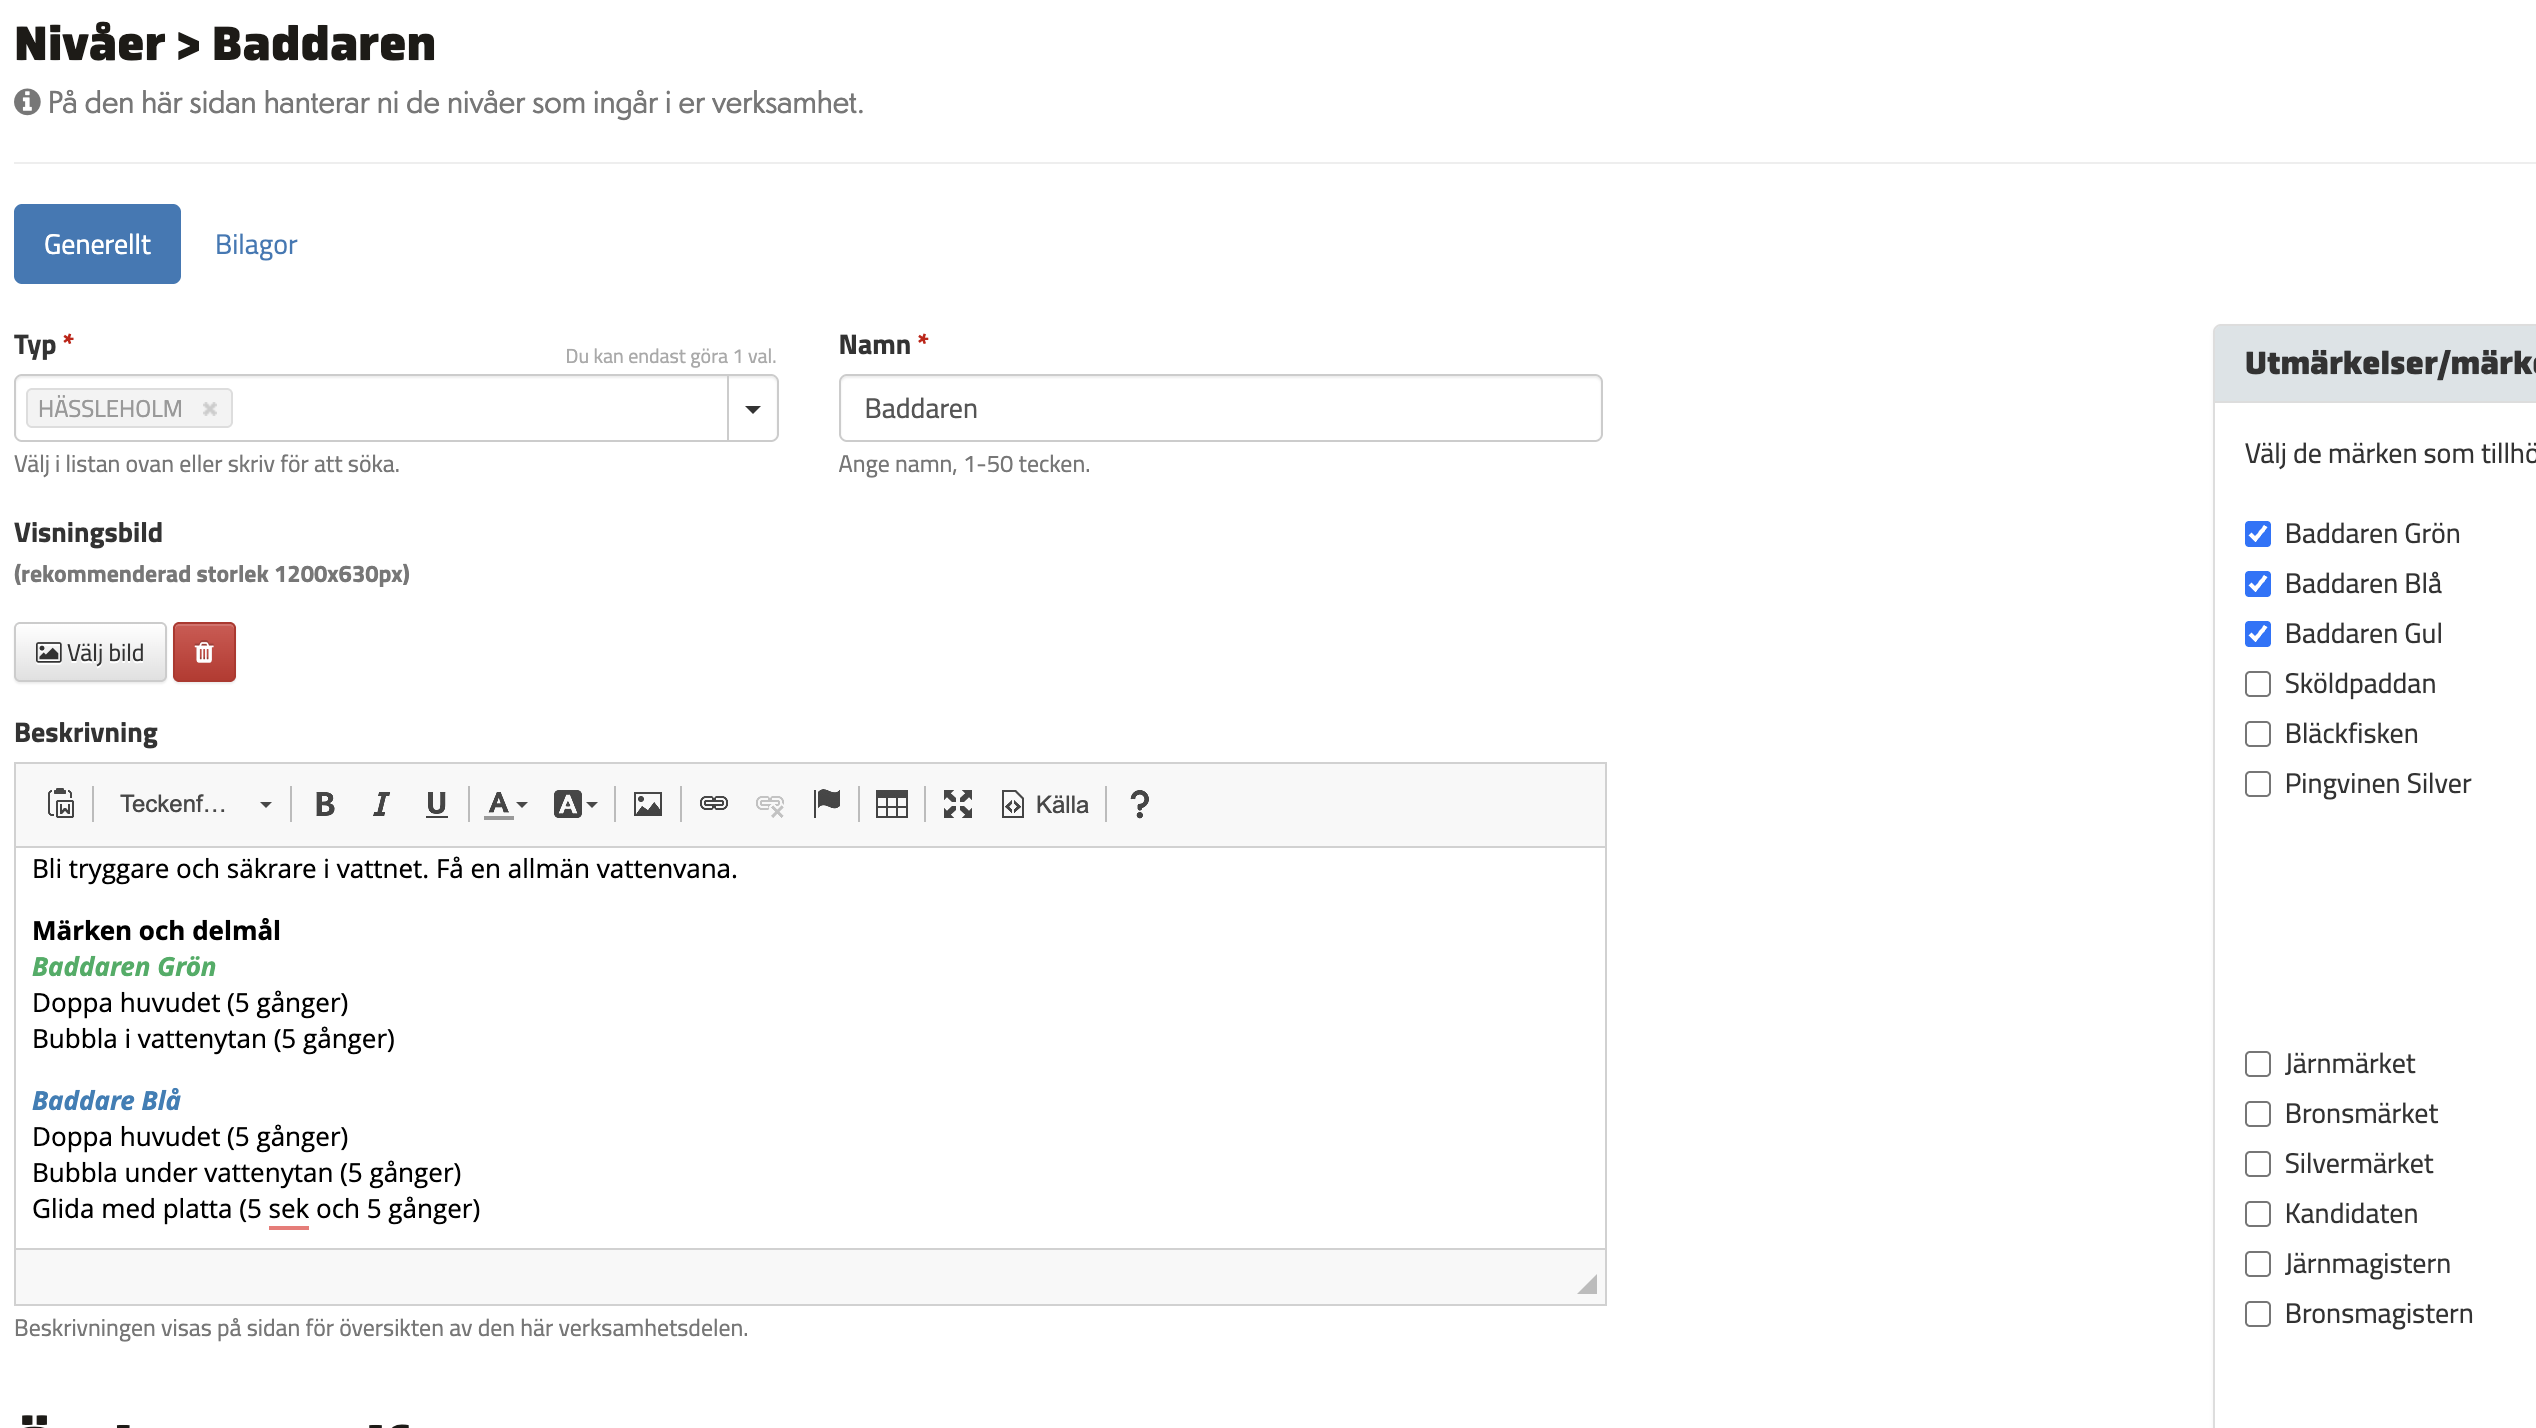Click the anchor flag icon
The width and height of the screenshot is (2536, 1428).
coord(827,804)
